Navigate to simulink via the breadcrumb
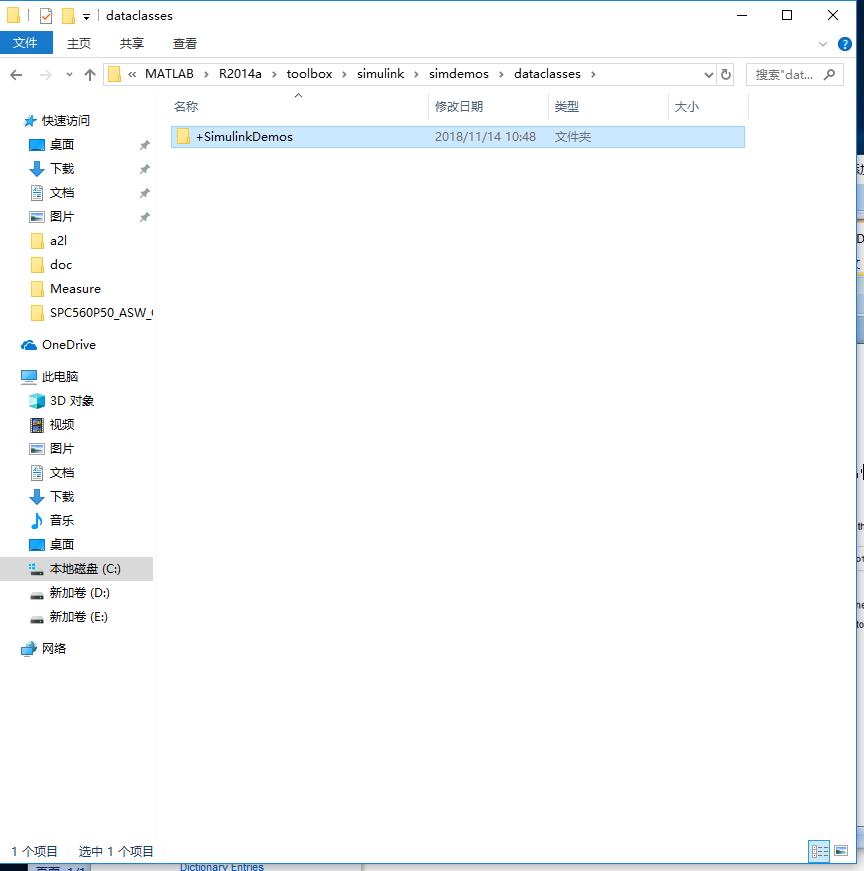This screenshot has height=871, width=864. 382,73
